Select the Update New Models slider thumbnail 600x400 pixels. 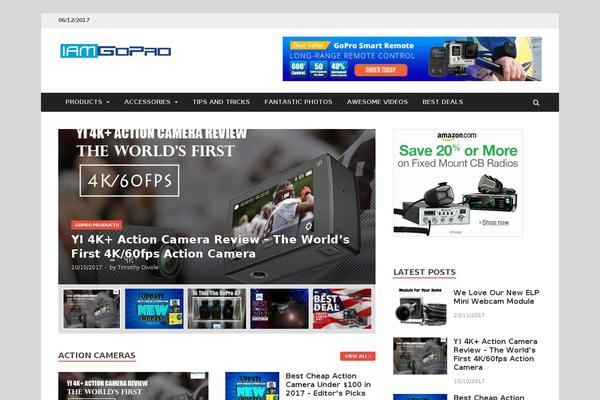[x=154, y=309]
